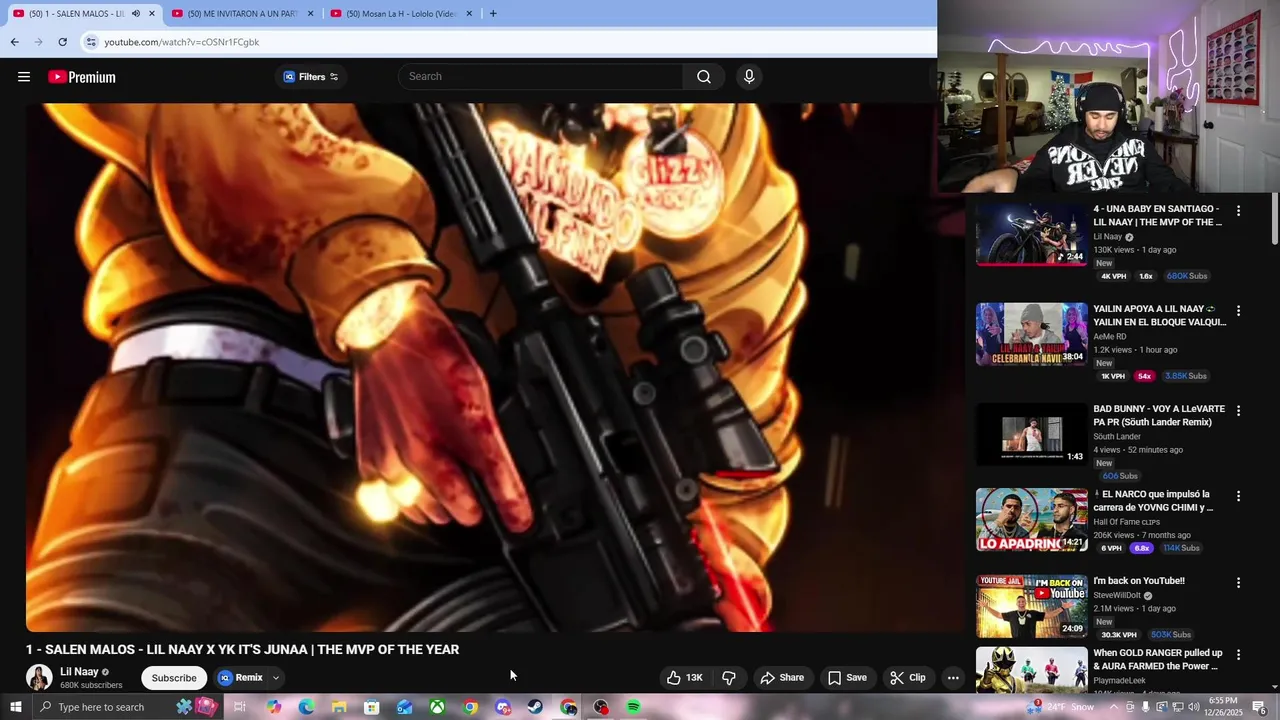Open Lil Naay channel name link
1280x720 pixels.
(79, 672)
